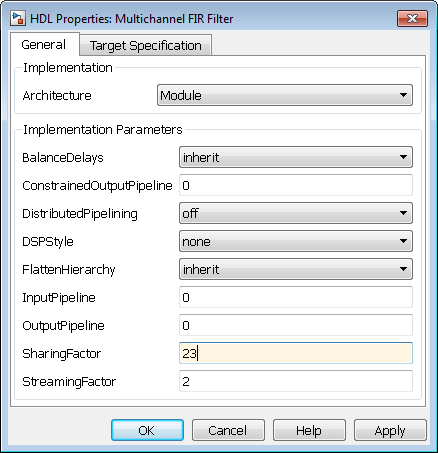The image size is (438, 453).
Task: Click the Cancel button
Action: pyautogui.click(x=228, y=430)
